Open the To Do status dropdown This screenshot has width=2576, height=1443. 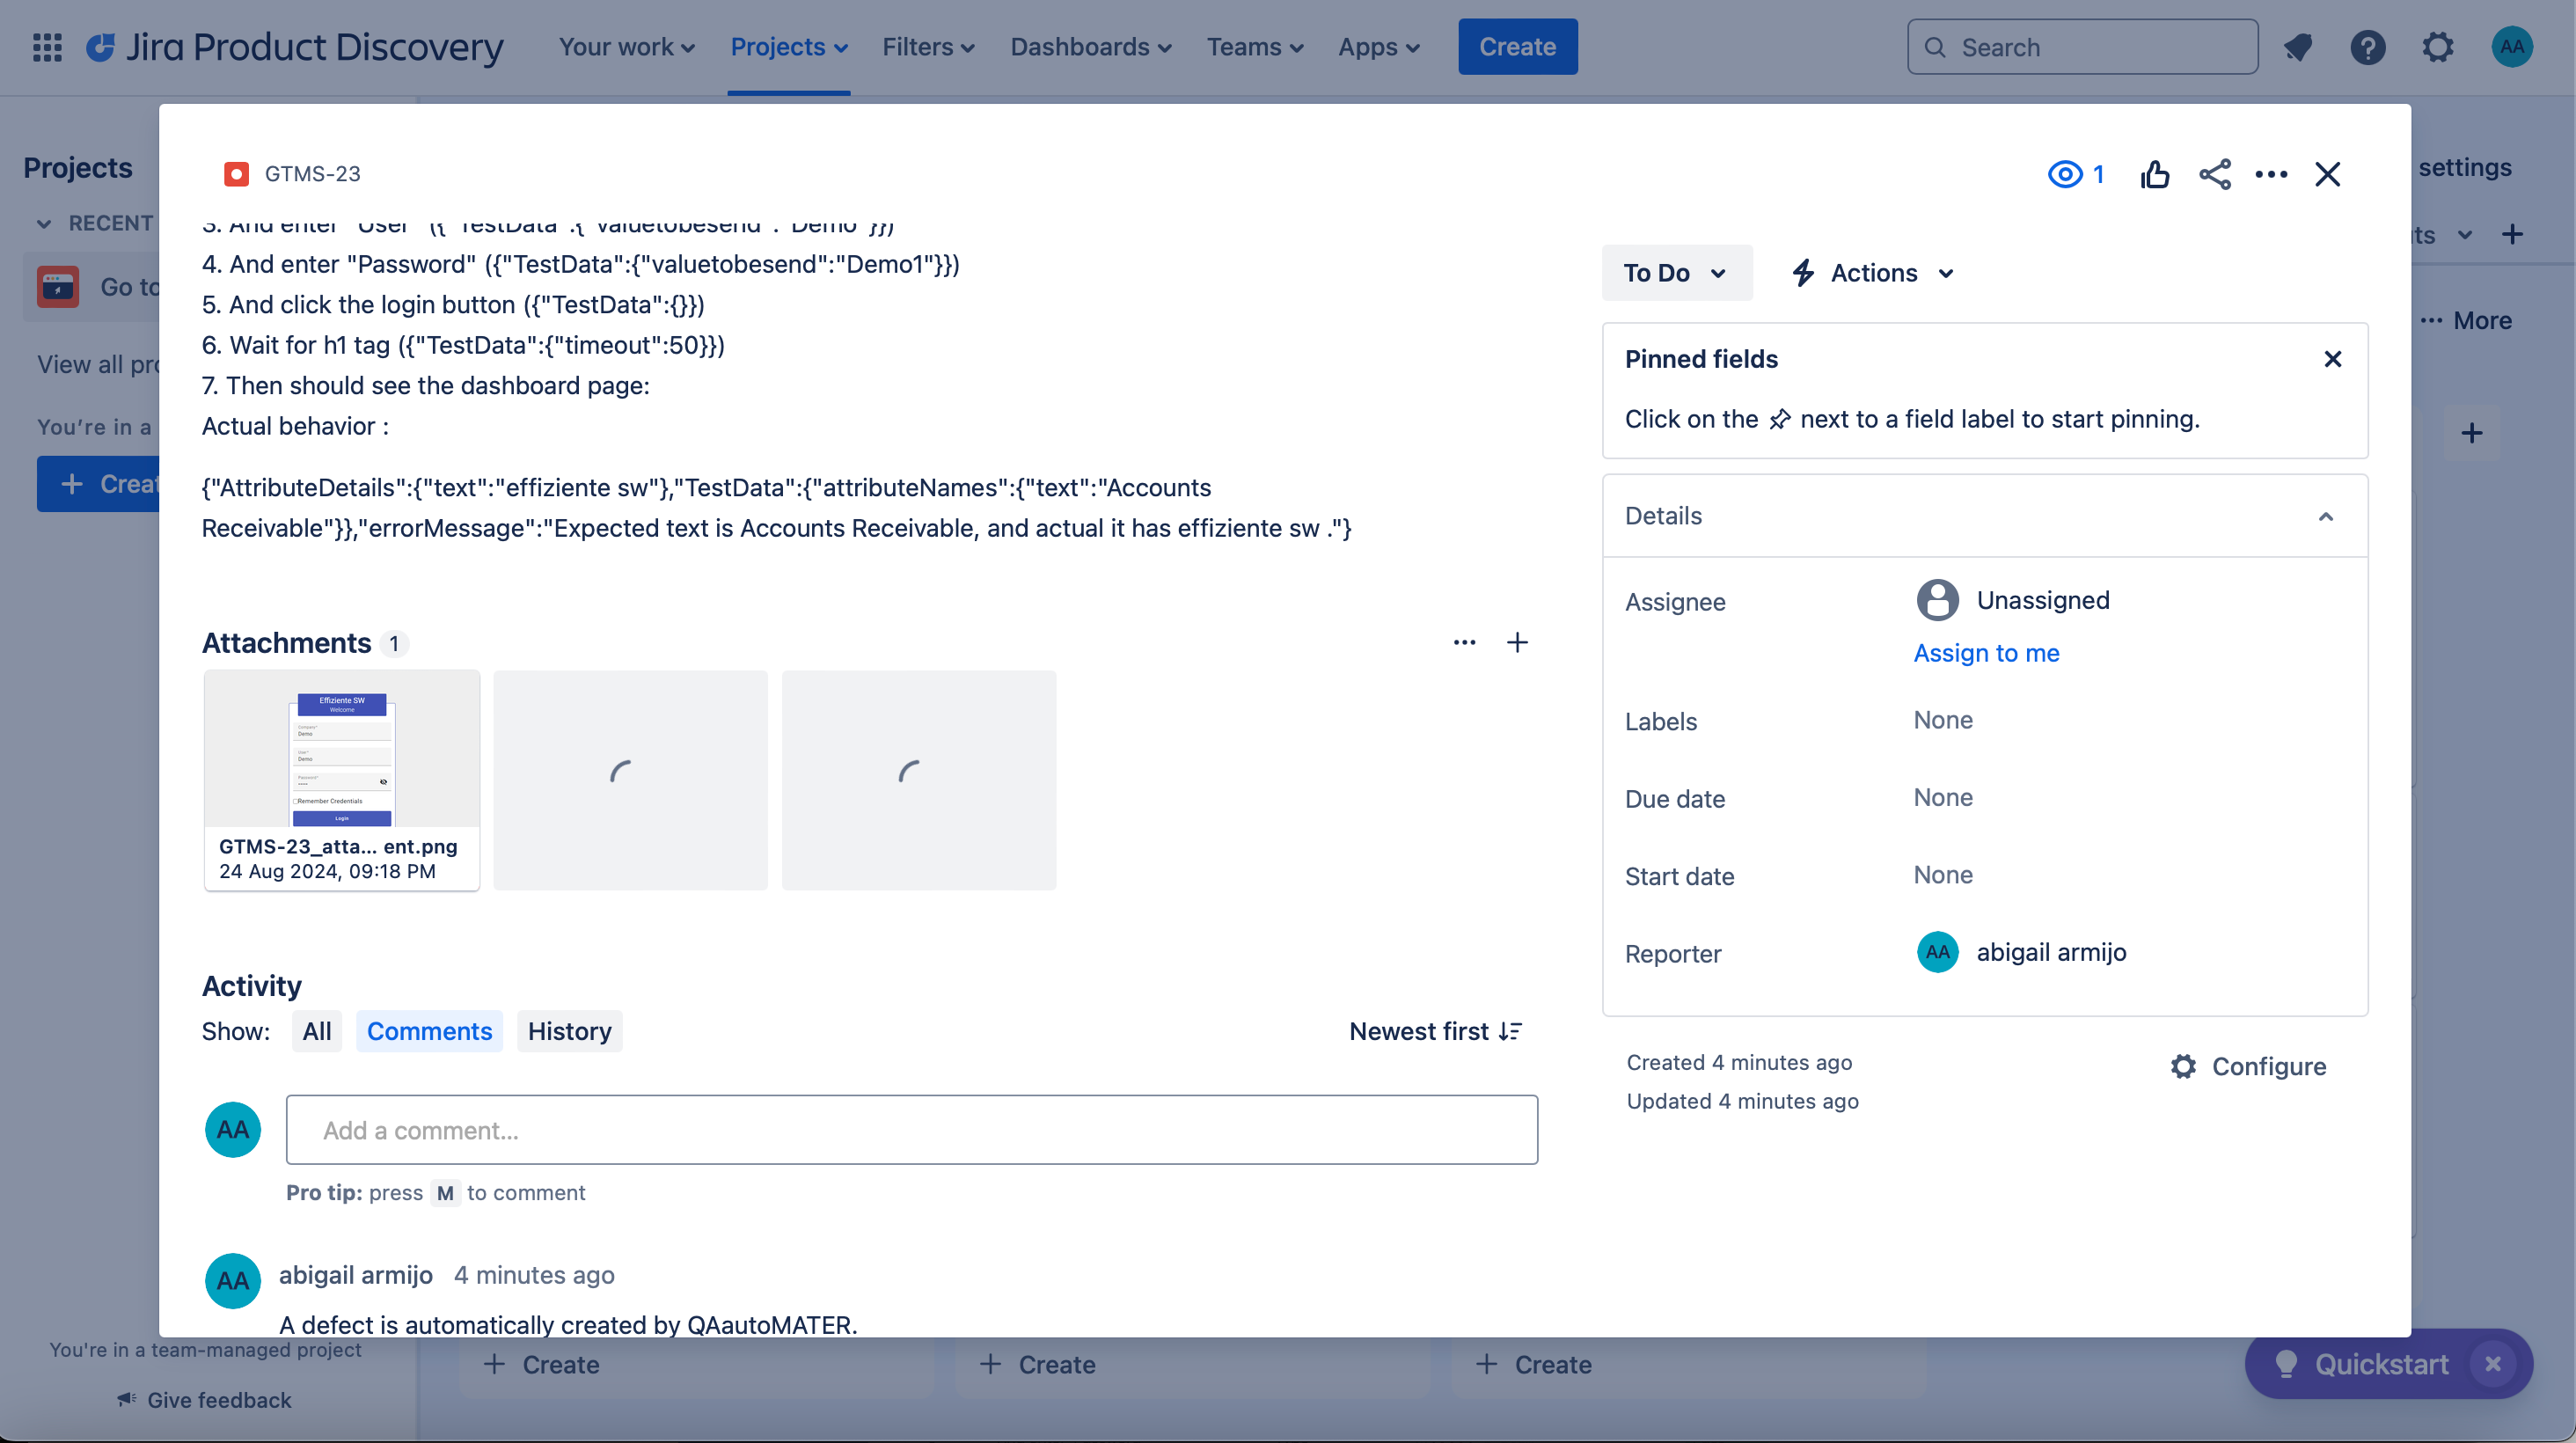pos(1675,273)
